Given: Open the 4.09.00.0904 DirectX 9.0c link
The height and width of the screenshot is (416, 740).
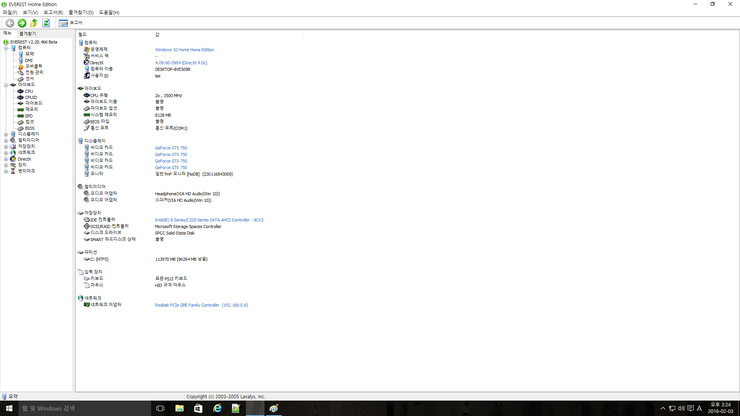Looking at the screenshot, I should tap(181, 63).
